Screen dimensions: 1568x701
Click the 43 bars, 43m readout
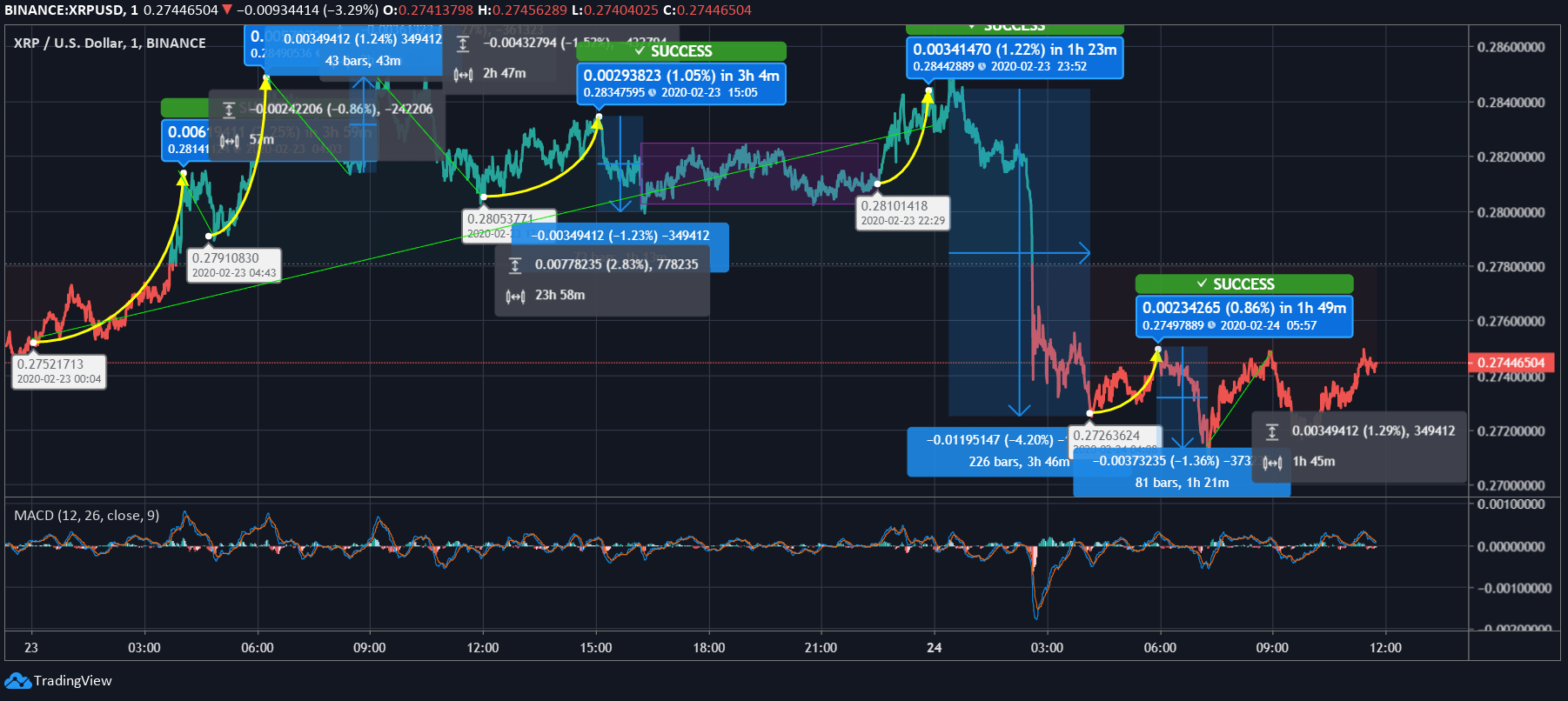363,60
